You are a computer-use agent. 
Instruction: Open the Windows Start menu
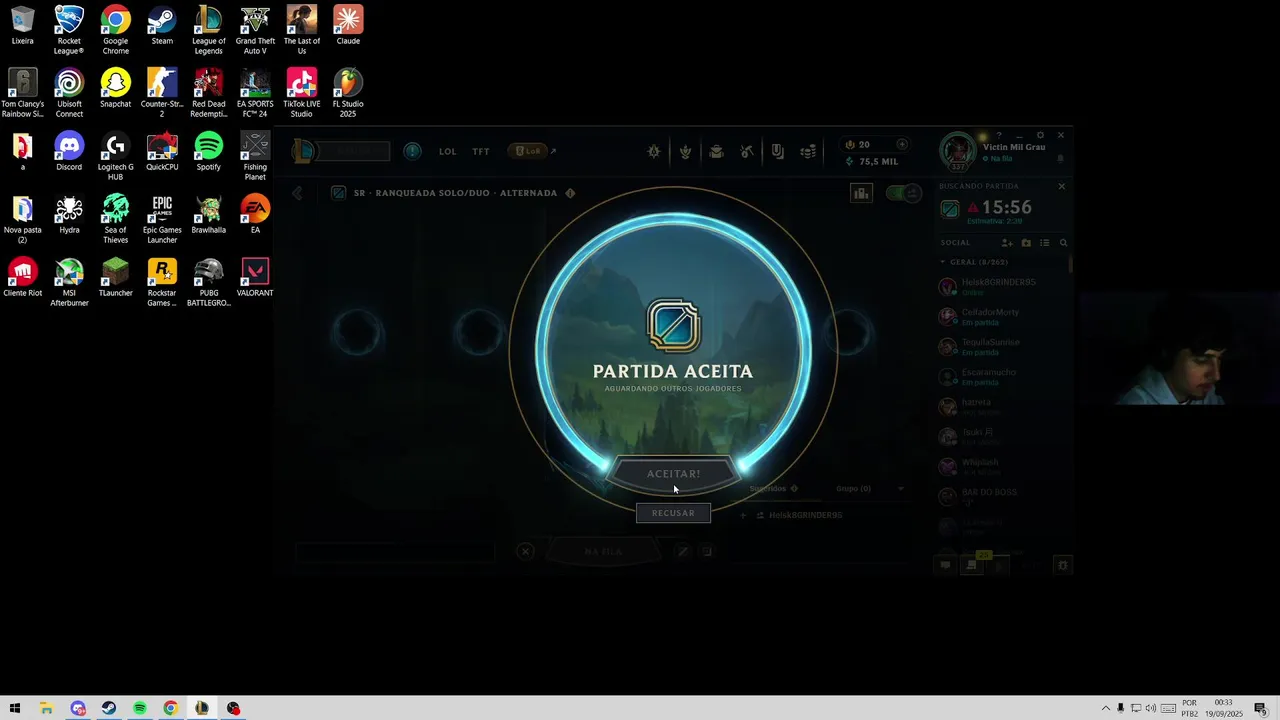15,708
